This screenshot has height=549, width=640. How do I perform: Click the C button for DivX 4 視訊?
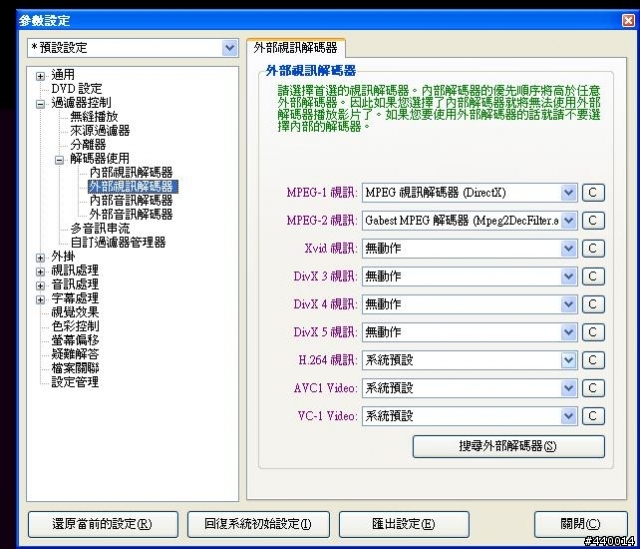[593, 305]
